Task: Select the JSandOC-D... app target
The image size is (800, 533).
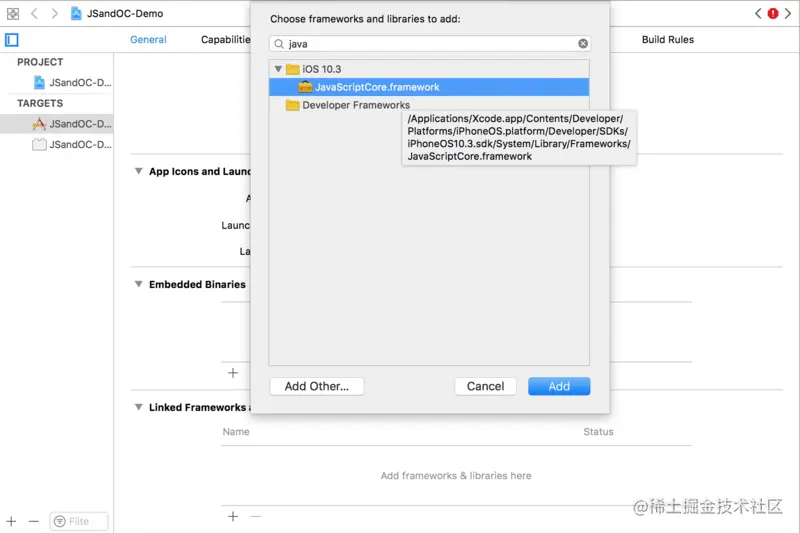Action: (x=57, y=124)
